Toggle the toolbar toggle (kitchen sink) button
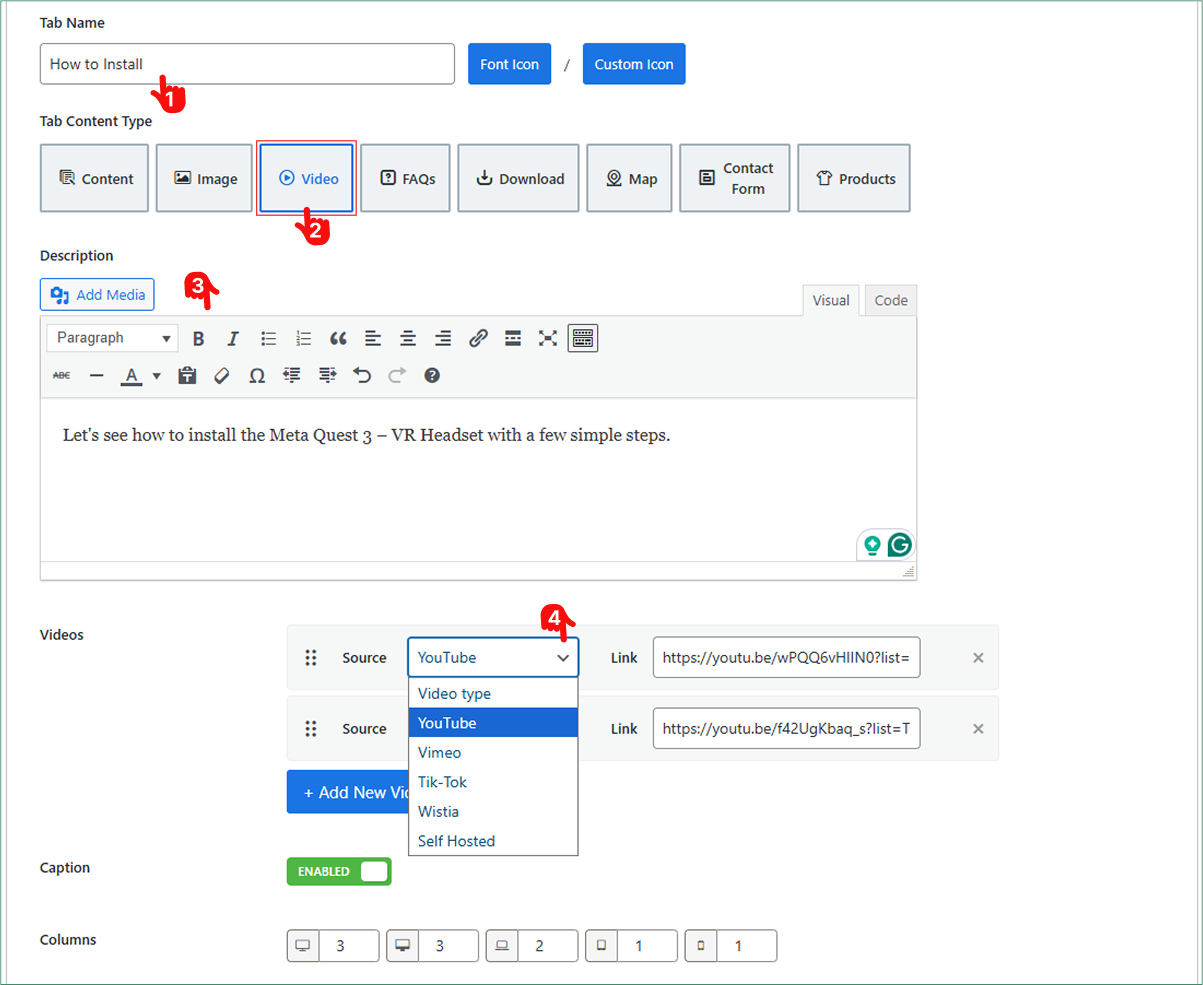The width and height of the screenshot is (1203, 985). 583,338
